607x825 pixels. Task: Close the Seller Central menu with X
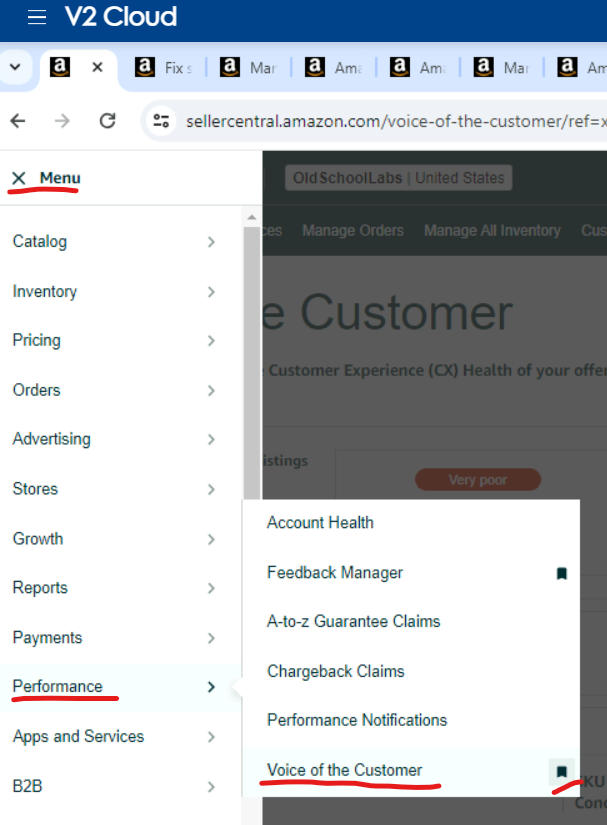point(18,178)
